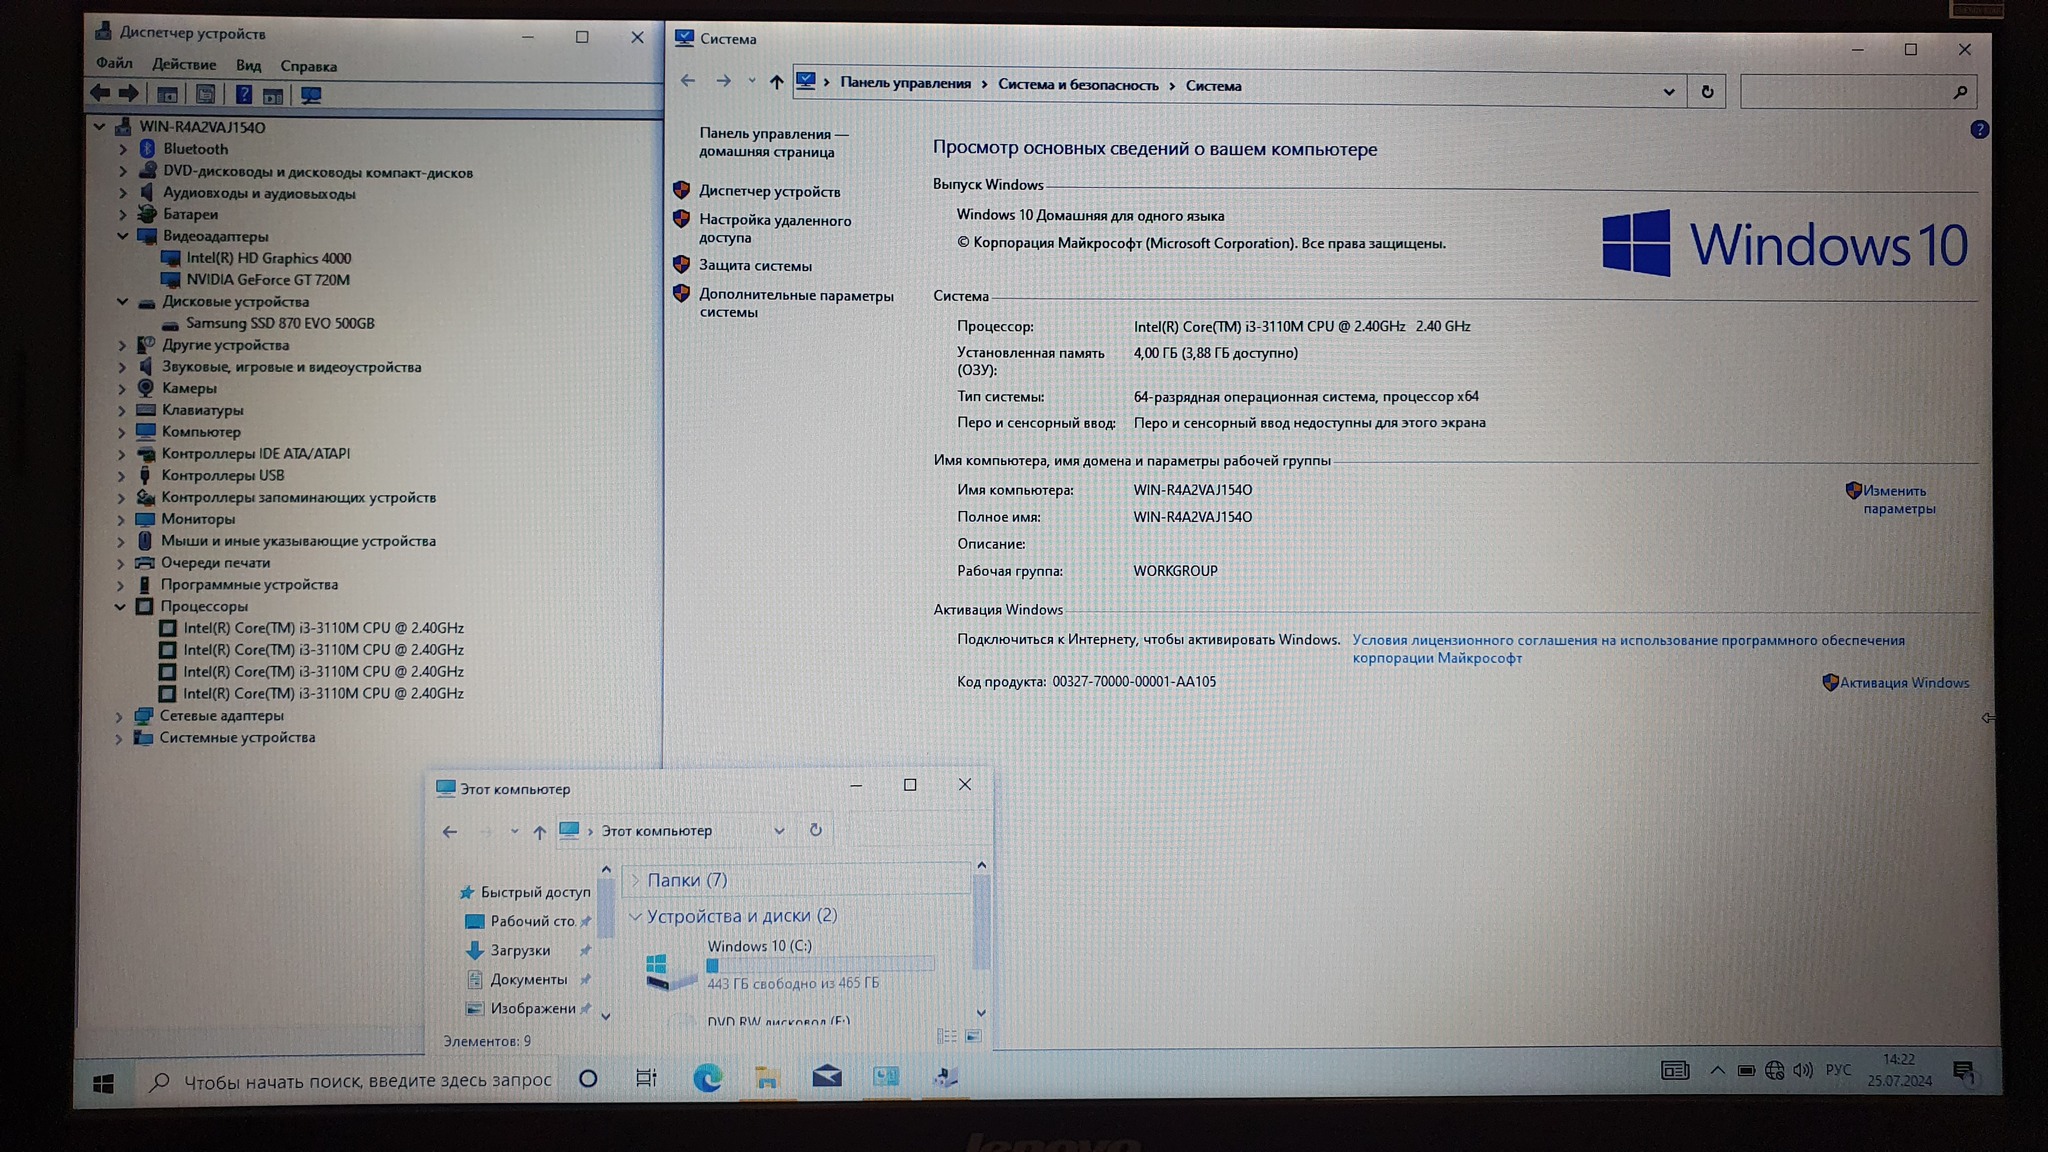Open the Вид menu in Device Manager

248,66
